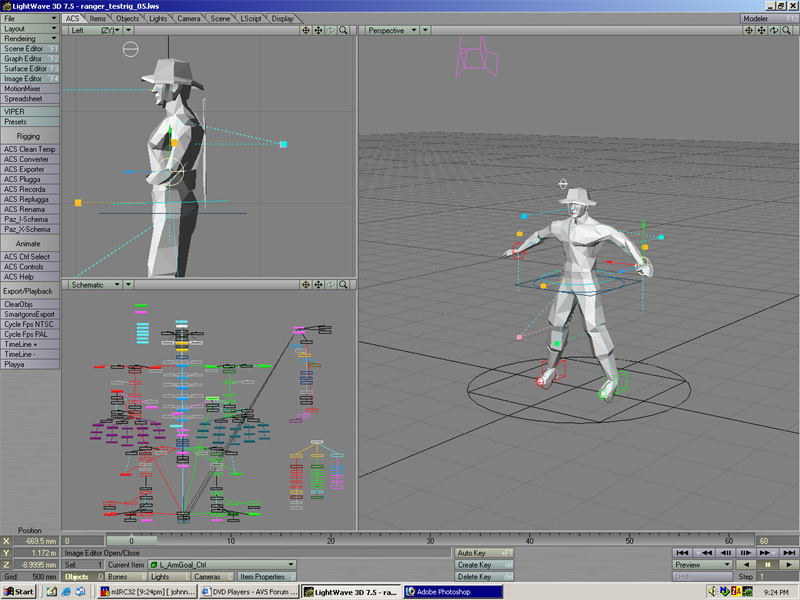This screenshot has width=800, height=600.
Task: Click the Create Key button
Action: point(484,565)
